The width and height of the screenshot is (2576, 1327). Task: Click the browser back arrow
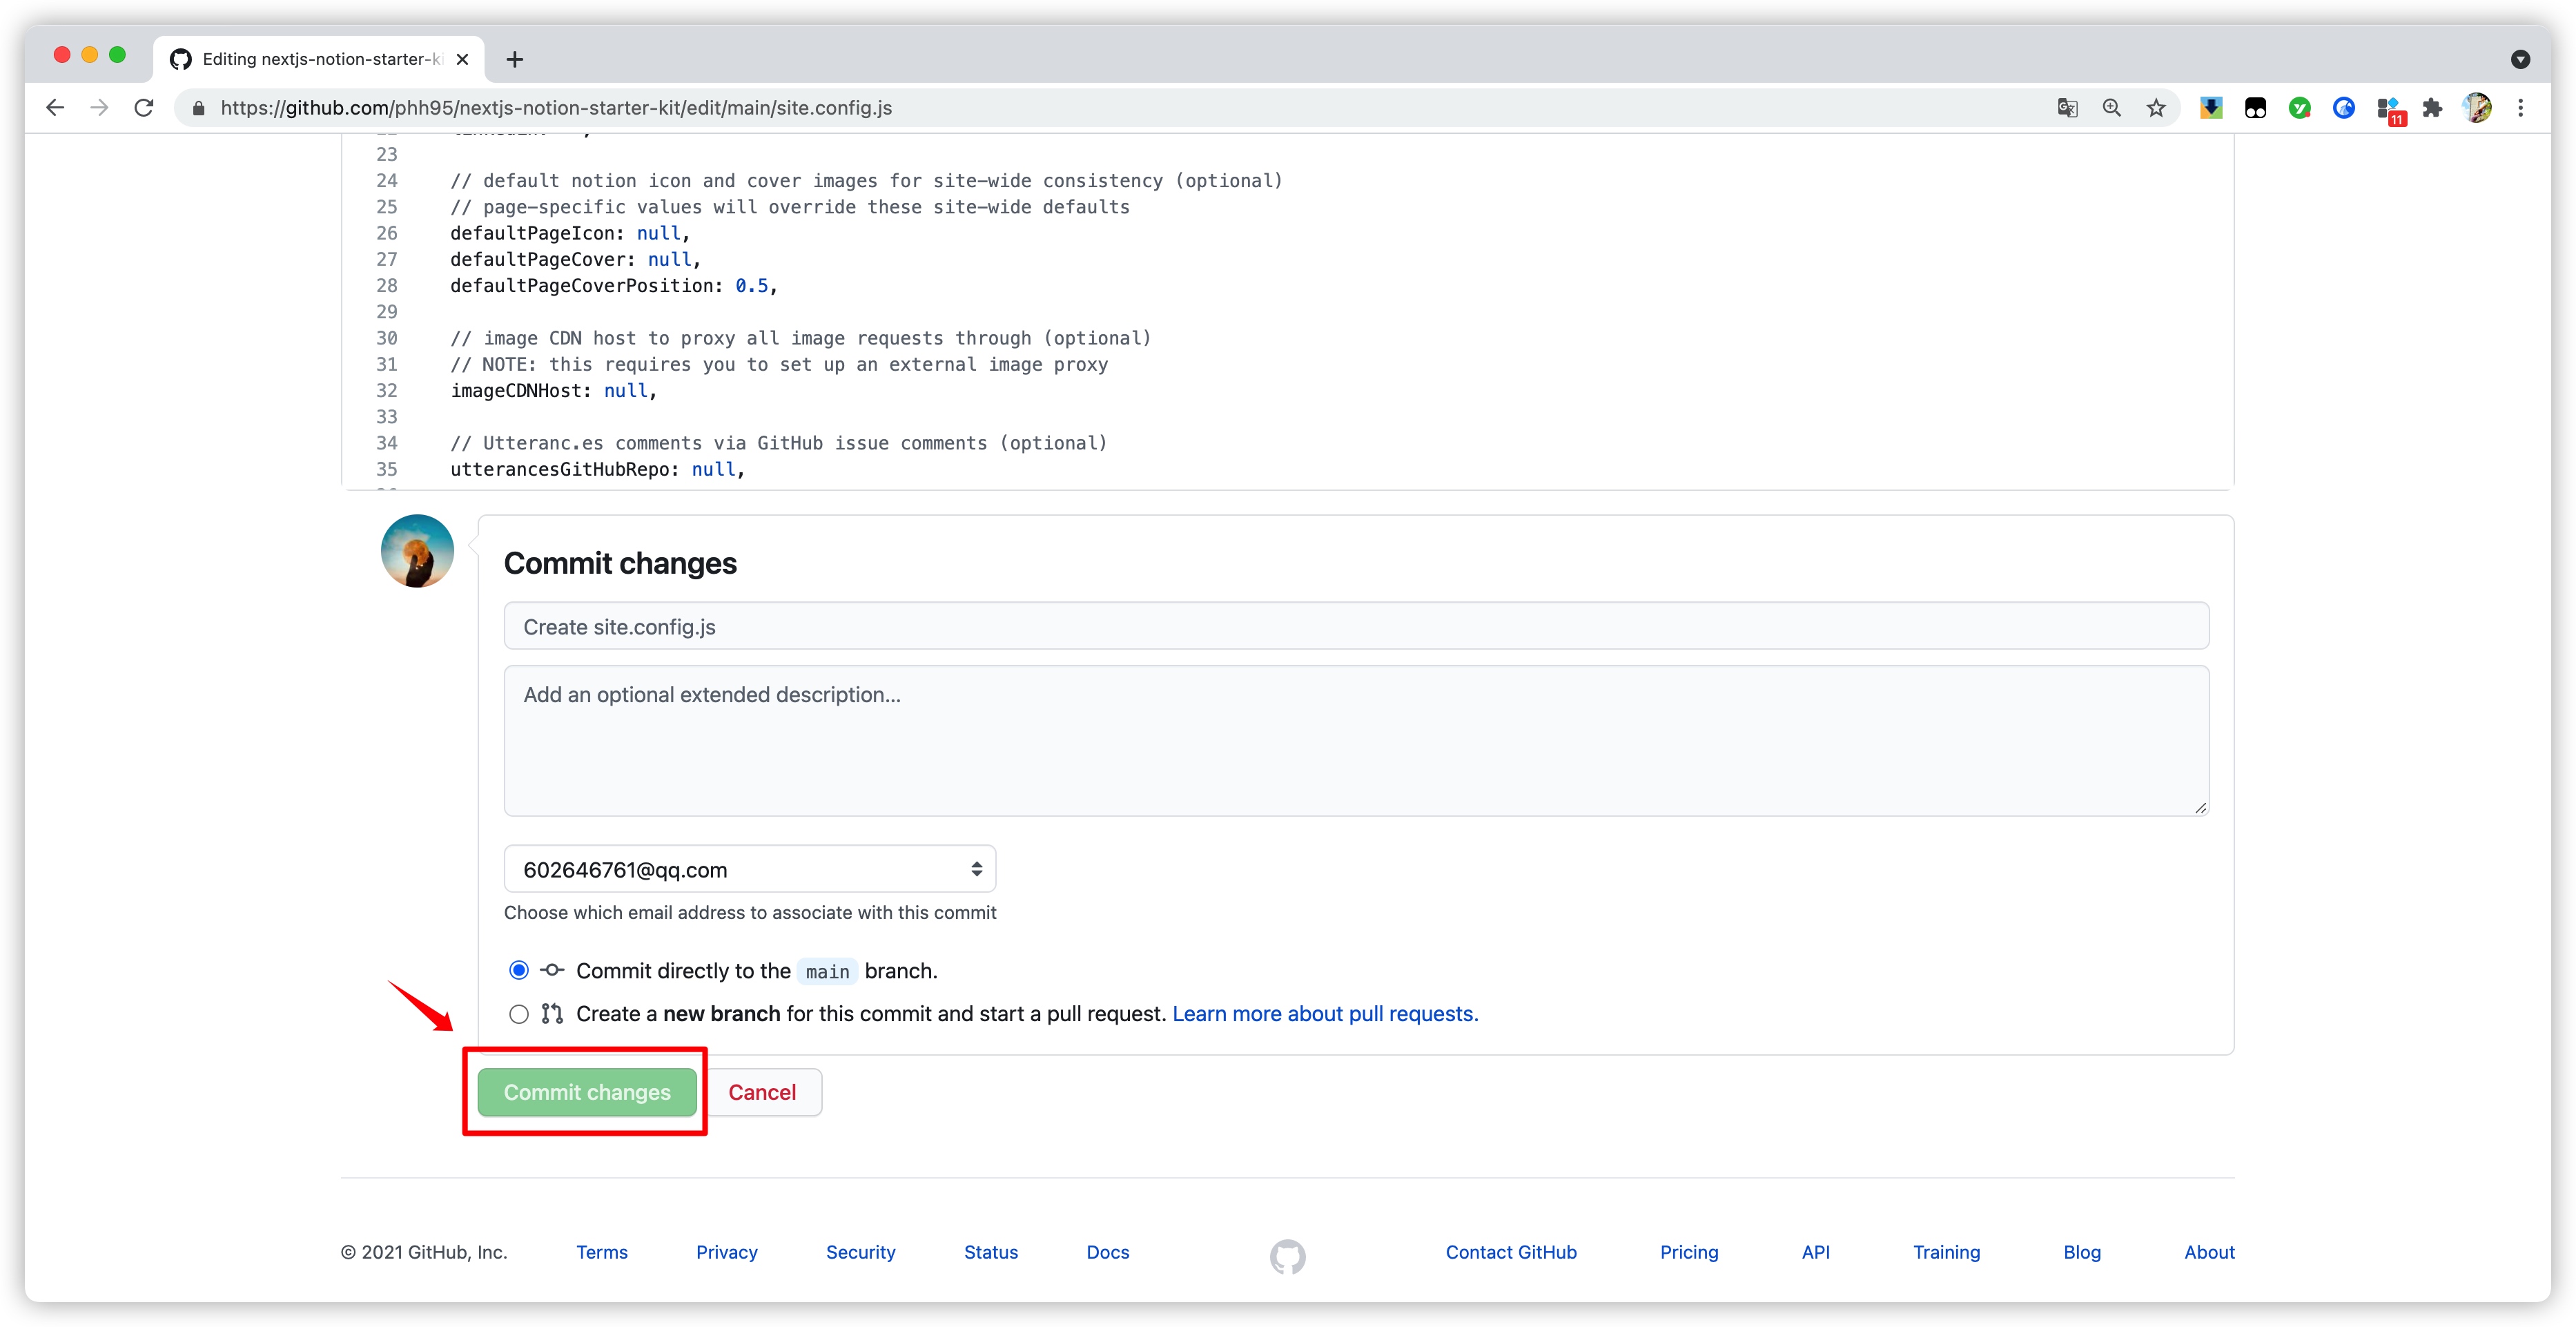55,108
